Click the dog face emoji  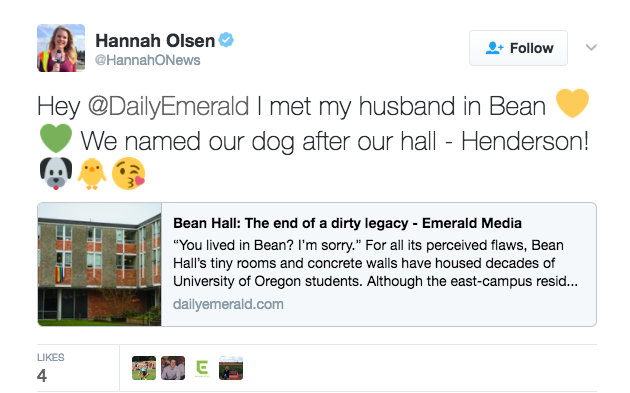[56, 173]
